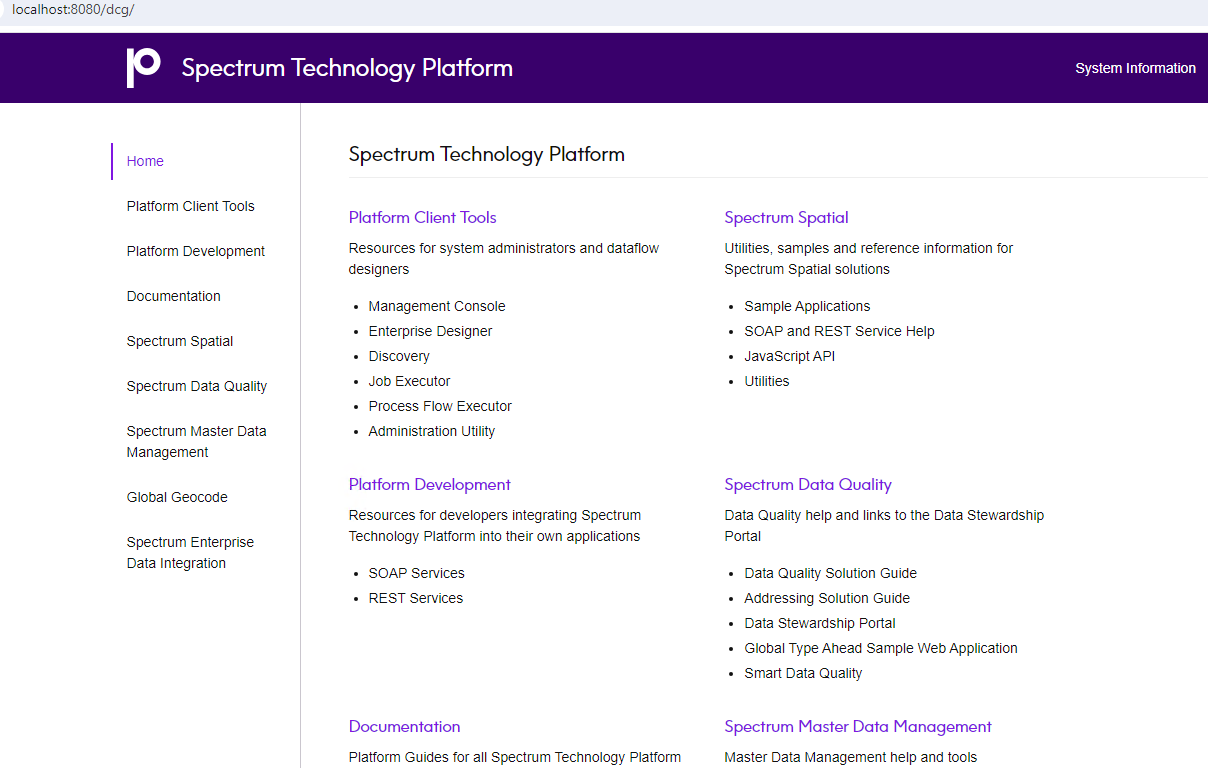Open Spectrum Master Data Management in the sidebar

tap(196, 442)
